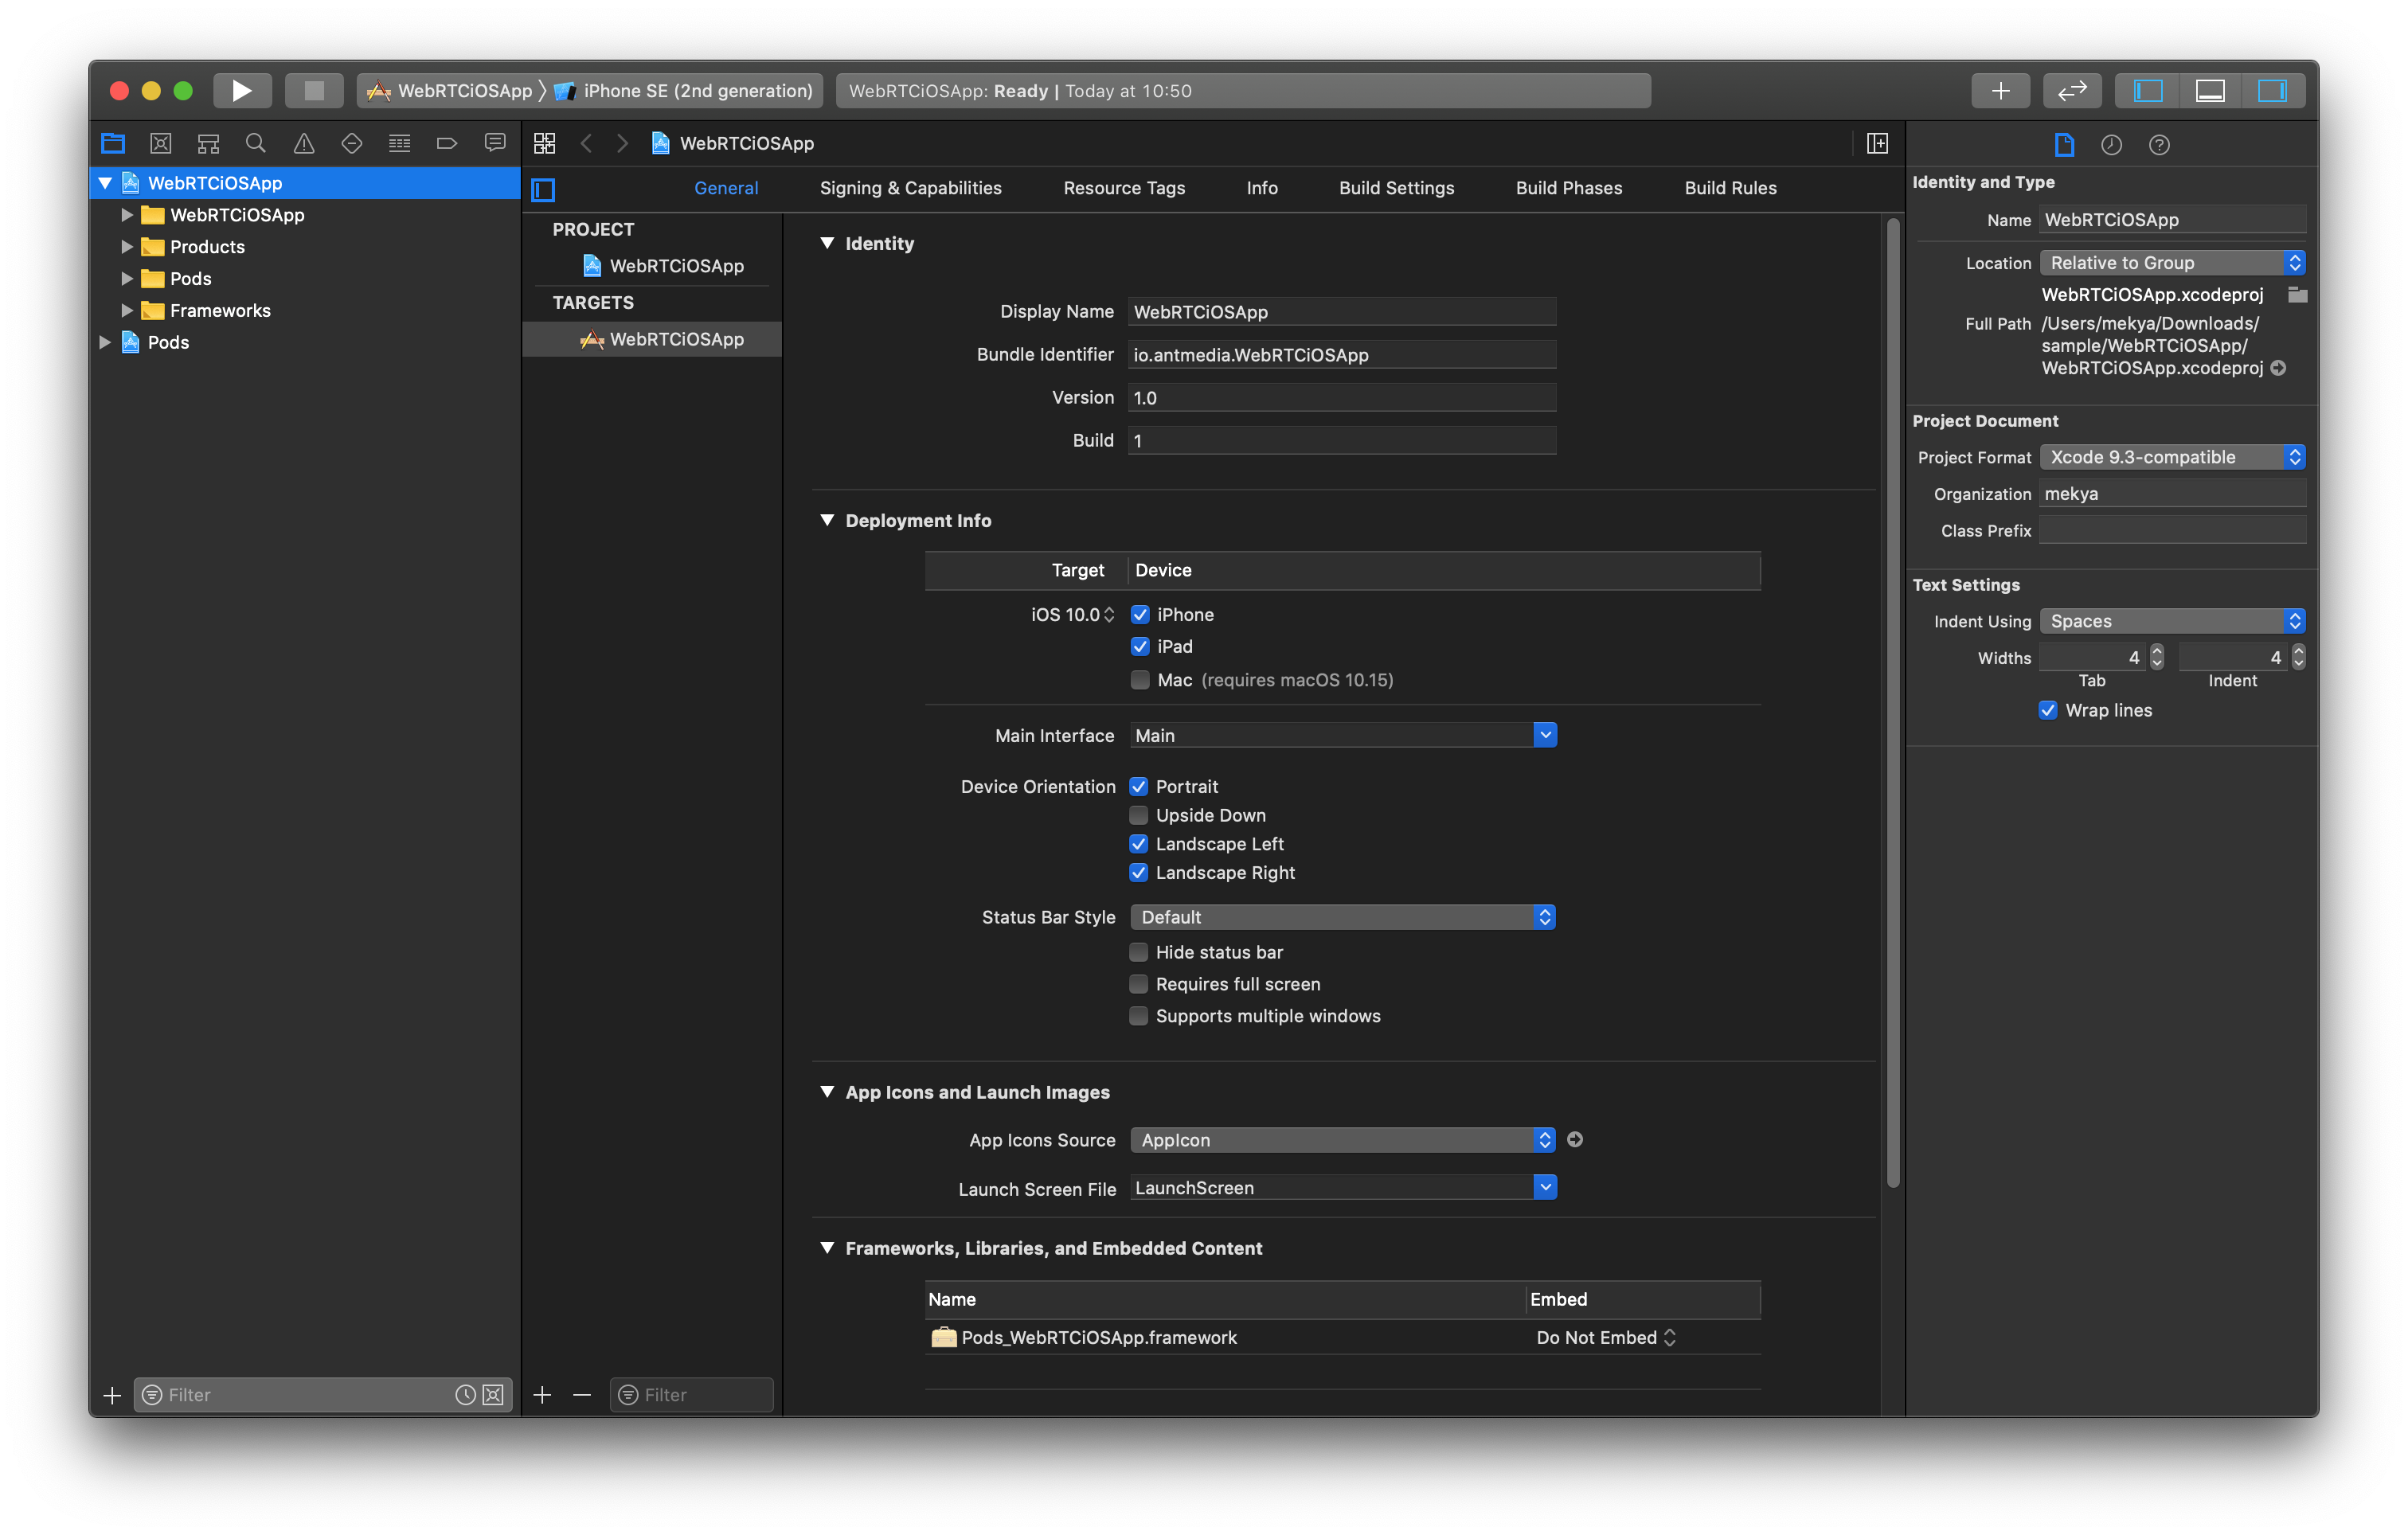This screenshot has width=2408, height=1535.
Task: Open the App Icons Source dropdown
Action: (x=1343, y=1139)
